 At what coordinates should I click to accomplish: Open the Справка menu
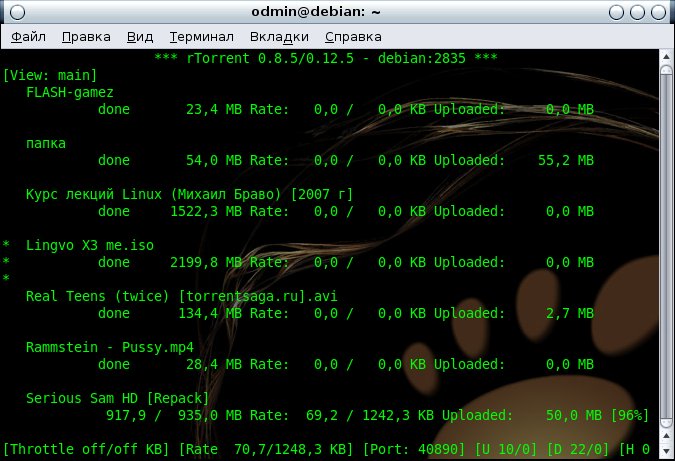click(353, 37)
